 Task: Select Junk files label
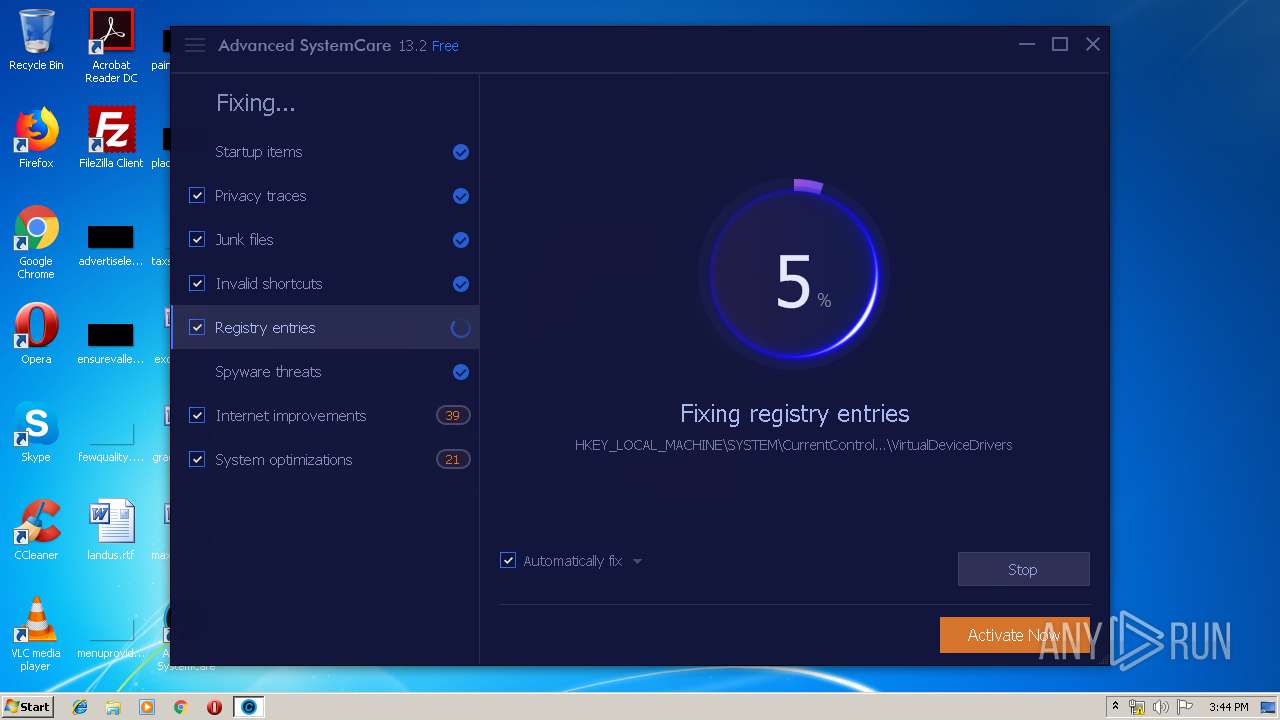(x=244, y=240)
